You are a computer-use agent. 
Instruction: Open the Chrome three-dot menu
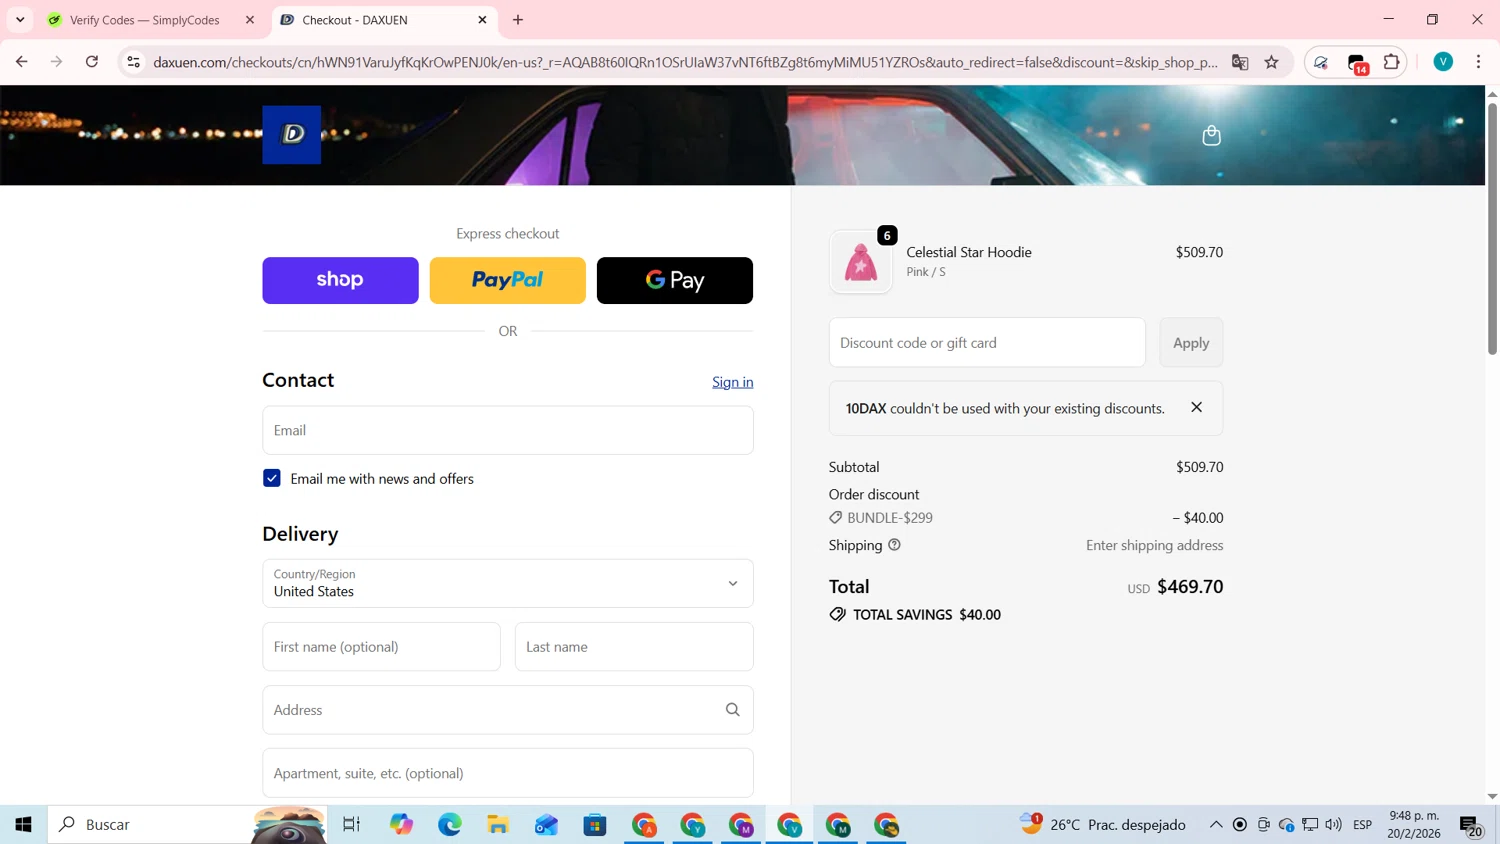click(x=1478, y=62)
